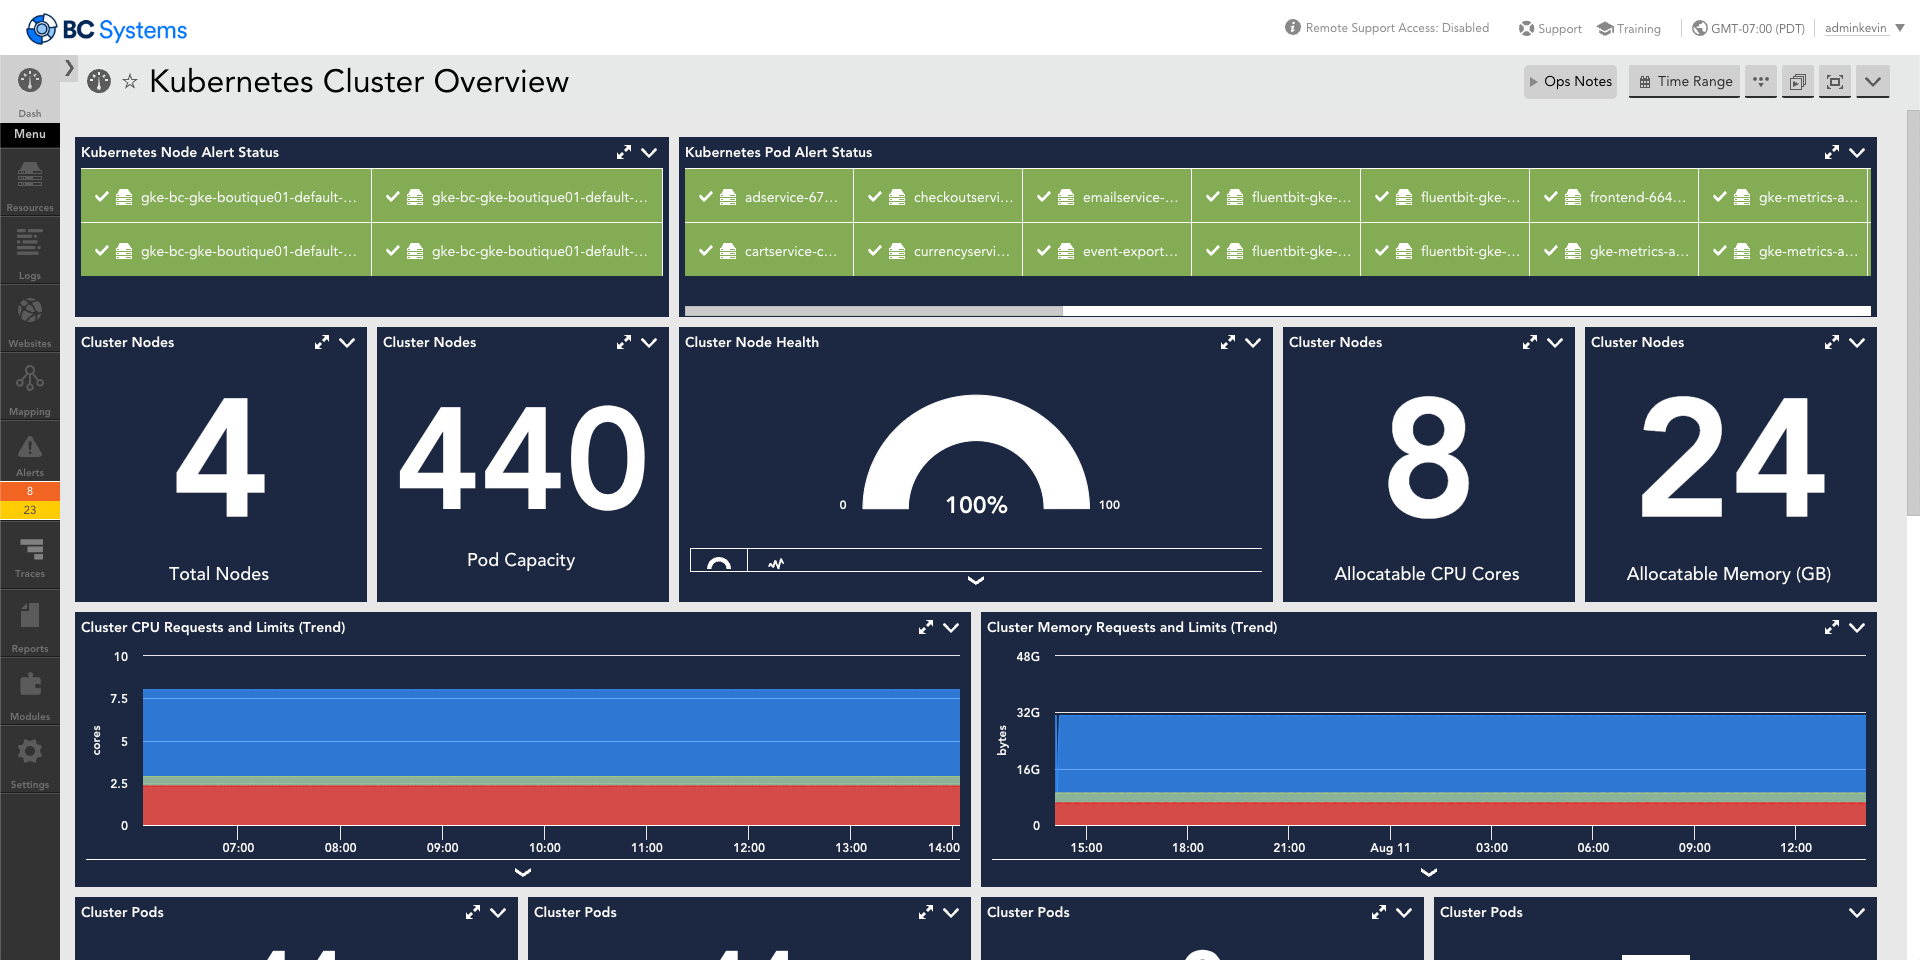The width and height of the screenshot is (1920, 960).
Task: Open Reports in the sidebar
Action: (x=30, y=624)
